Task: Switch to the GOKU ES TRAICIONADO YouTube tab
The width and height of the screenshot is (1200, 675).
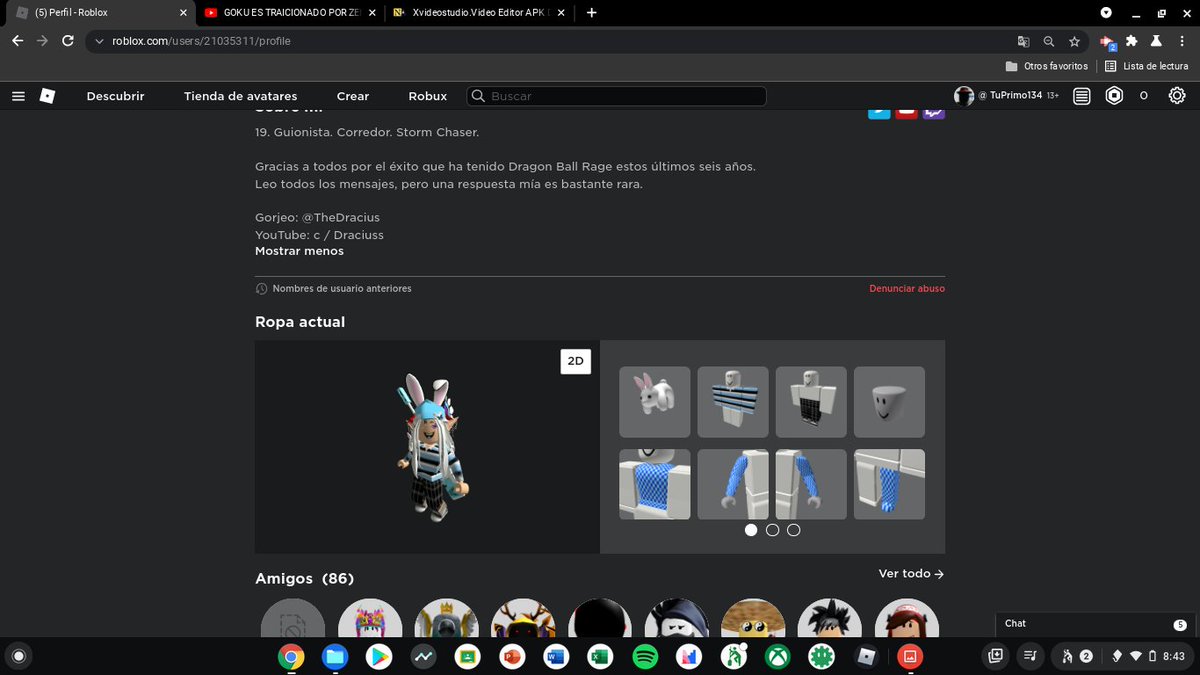Action: point(288,13)
